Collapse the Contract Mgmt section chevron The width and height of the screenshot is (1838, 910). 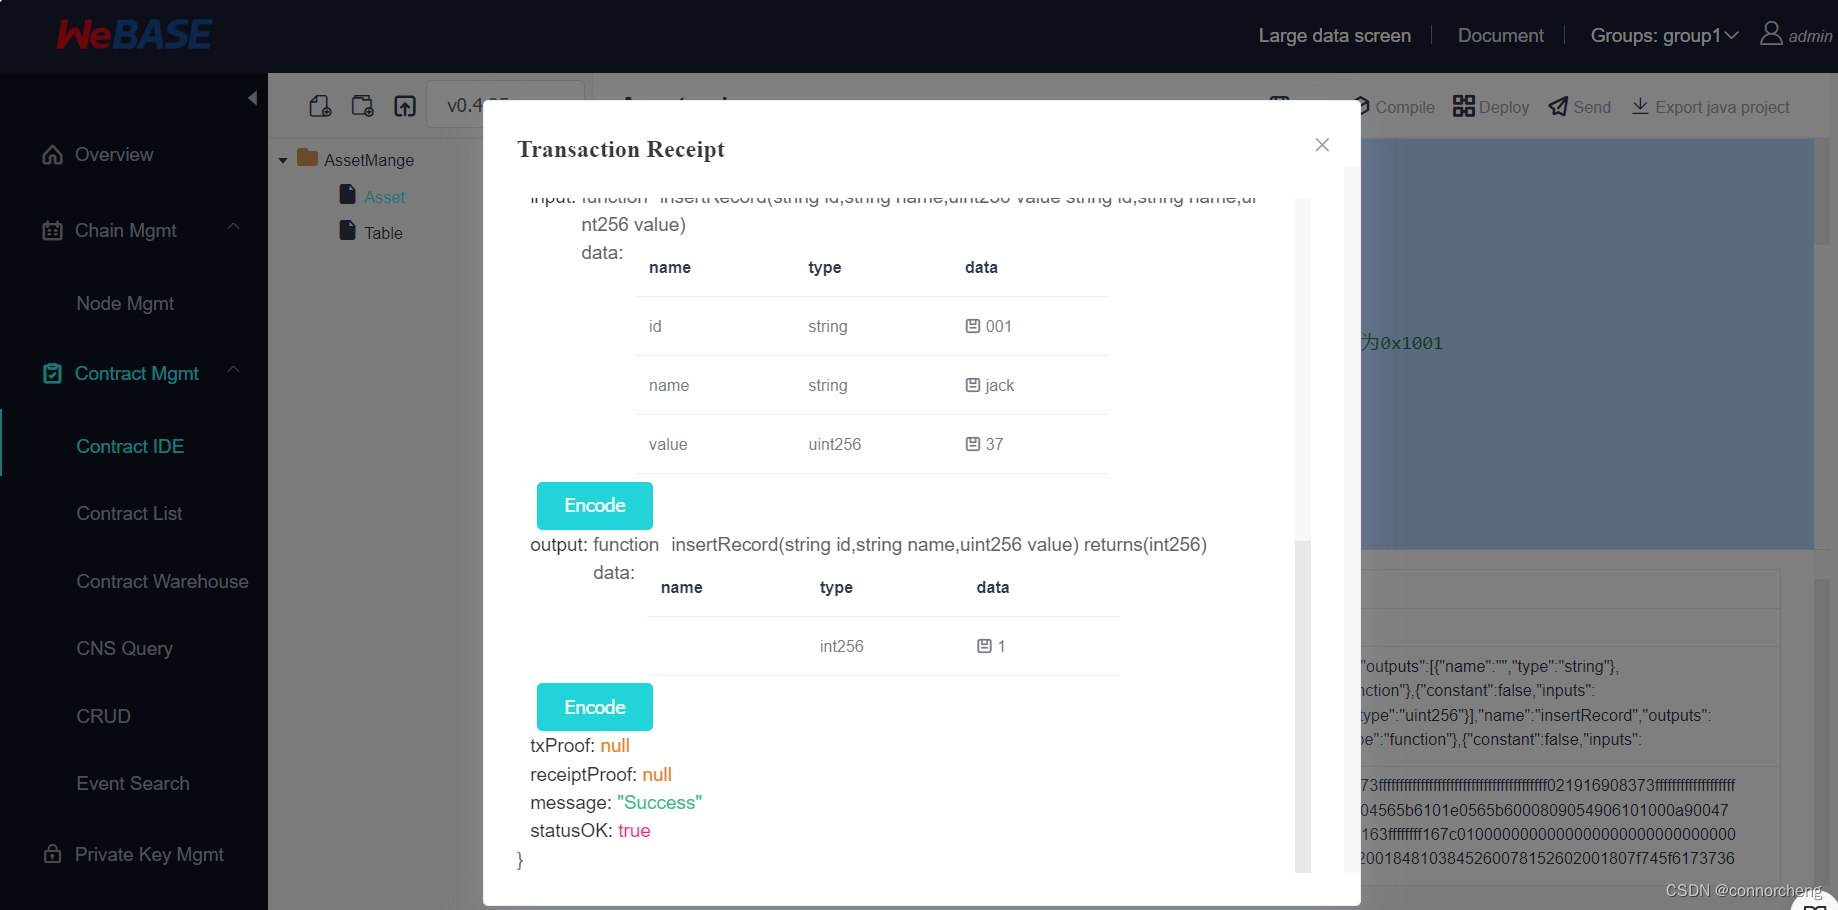tap(233, 369)
